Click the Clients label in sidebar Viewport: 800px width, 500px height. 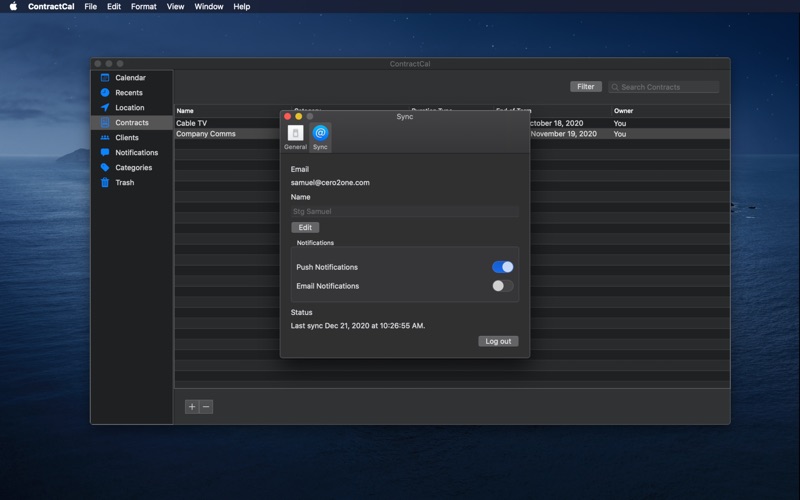(x=127, y=138)
